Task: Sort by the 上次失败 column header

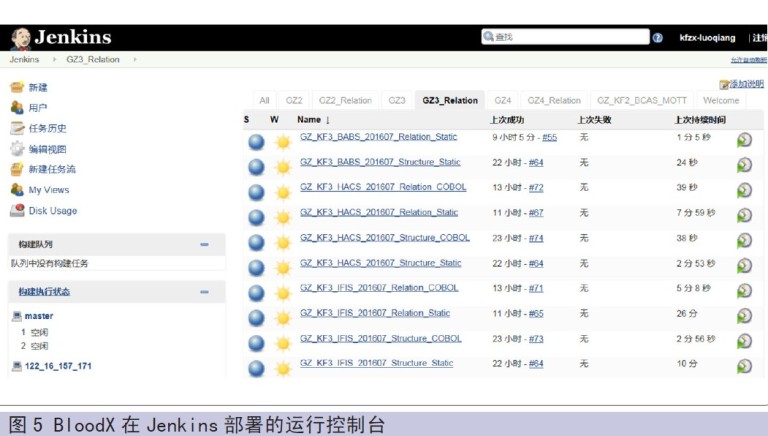Action: click(x=594, y=120)
